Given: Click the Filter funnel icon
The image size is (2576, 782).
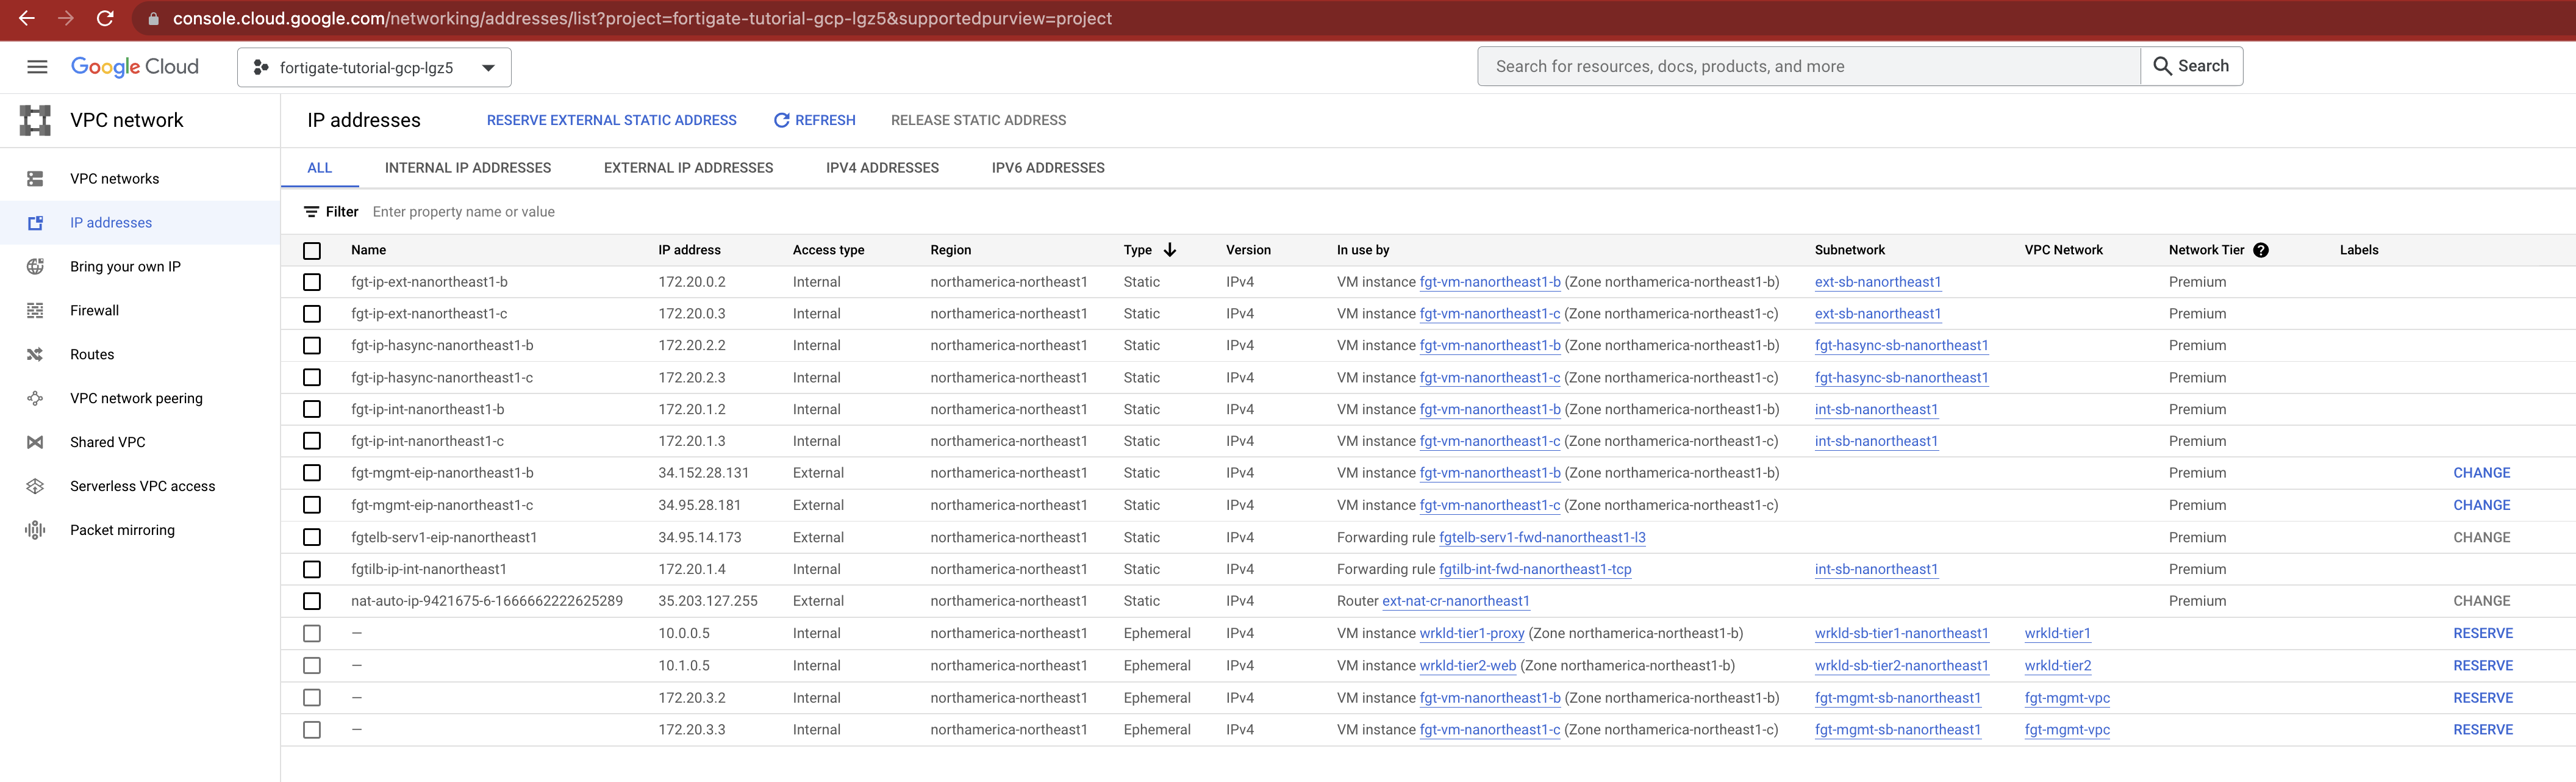Looking at the screenshot, I should [311, 211].
